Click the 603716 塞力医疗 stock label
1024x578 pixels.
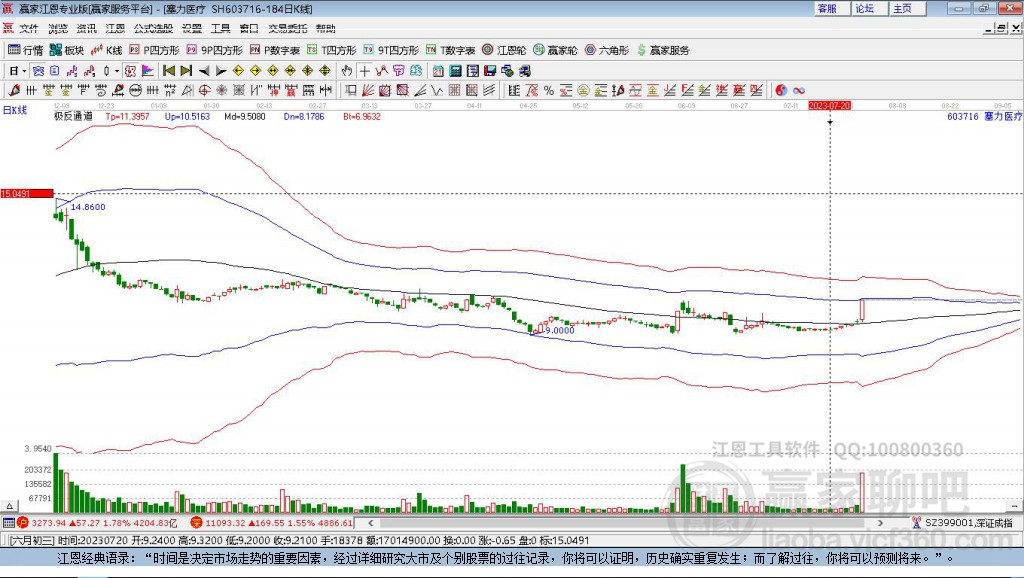point(984,116)
